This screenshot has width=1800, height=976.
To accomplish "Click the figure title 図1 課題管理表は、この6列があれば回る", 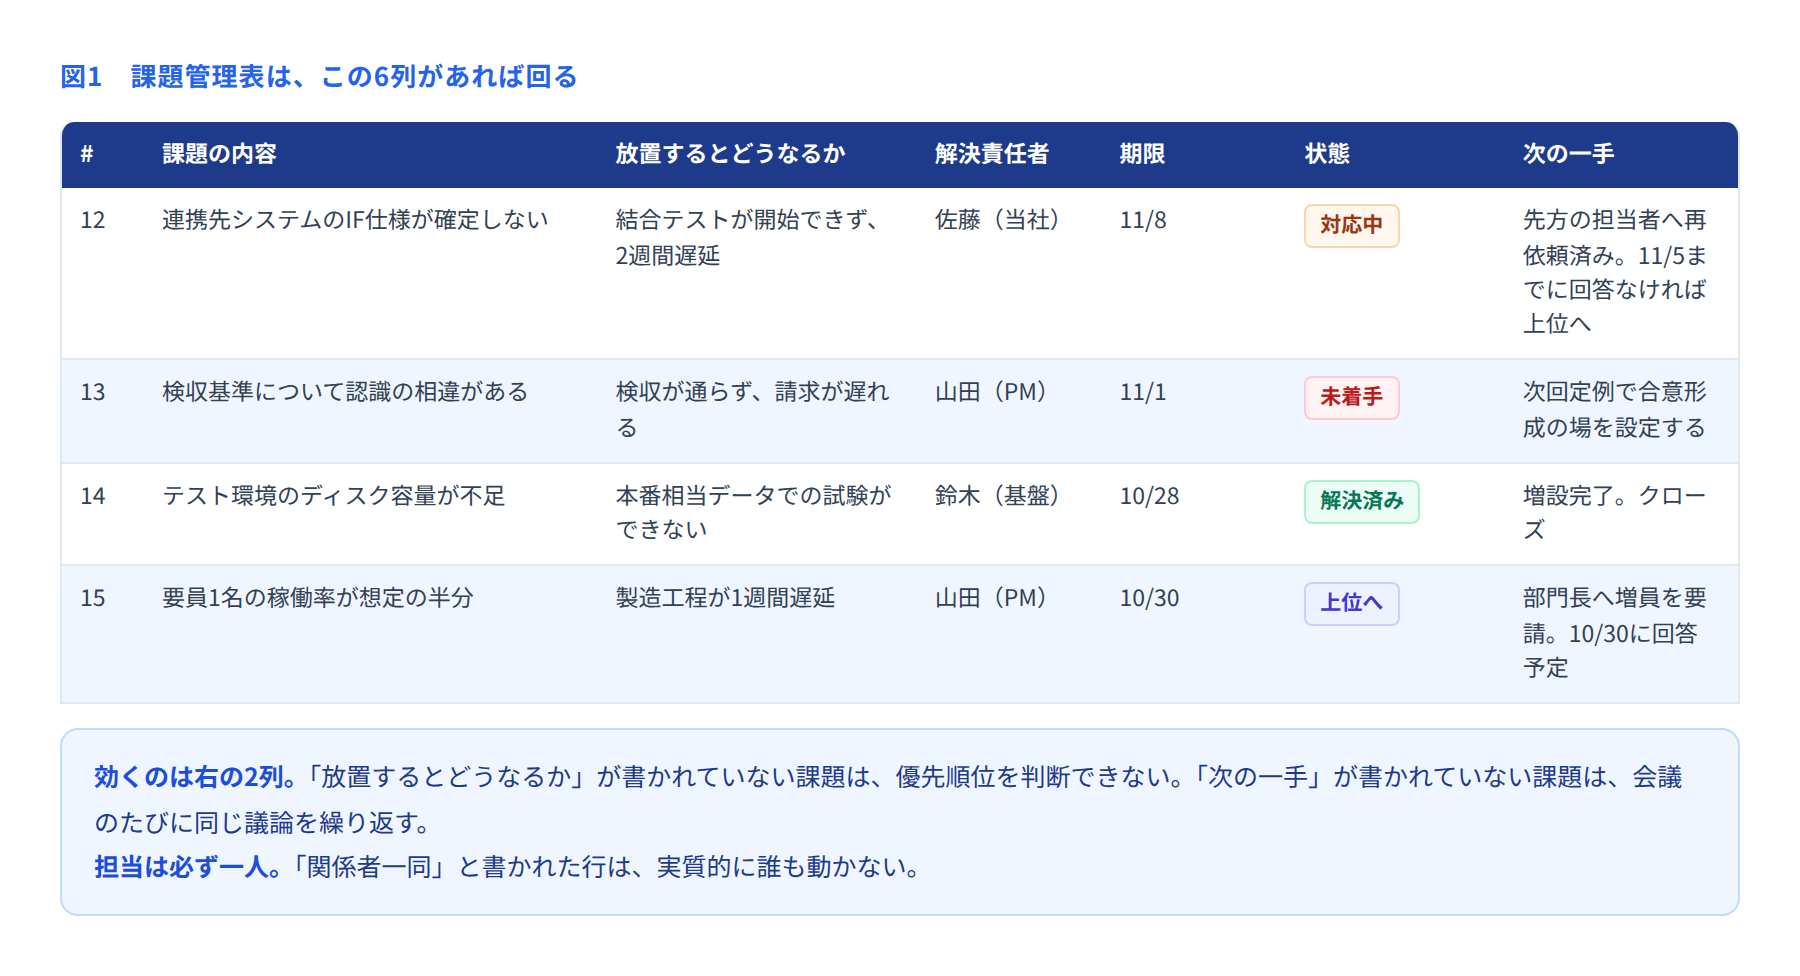I will pos(319,77).
